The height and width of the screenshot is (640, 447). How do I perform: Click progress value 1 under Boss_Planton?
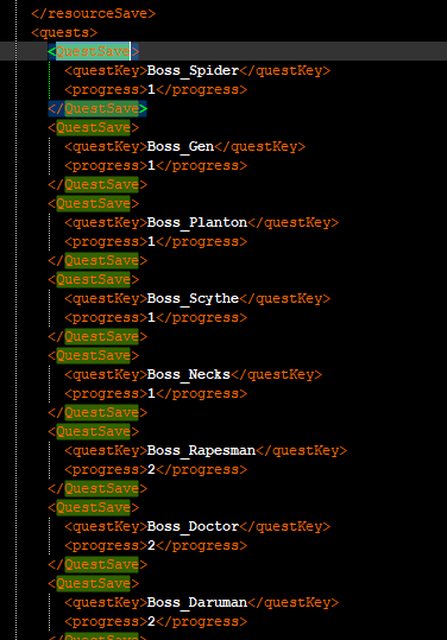151,241
